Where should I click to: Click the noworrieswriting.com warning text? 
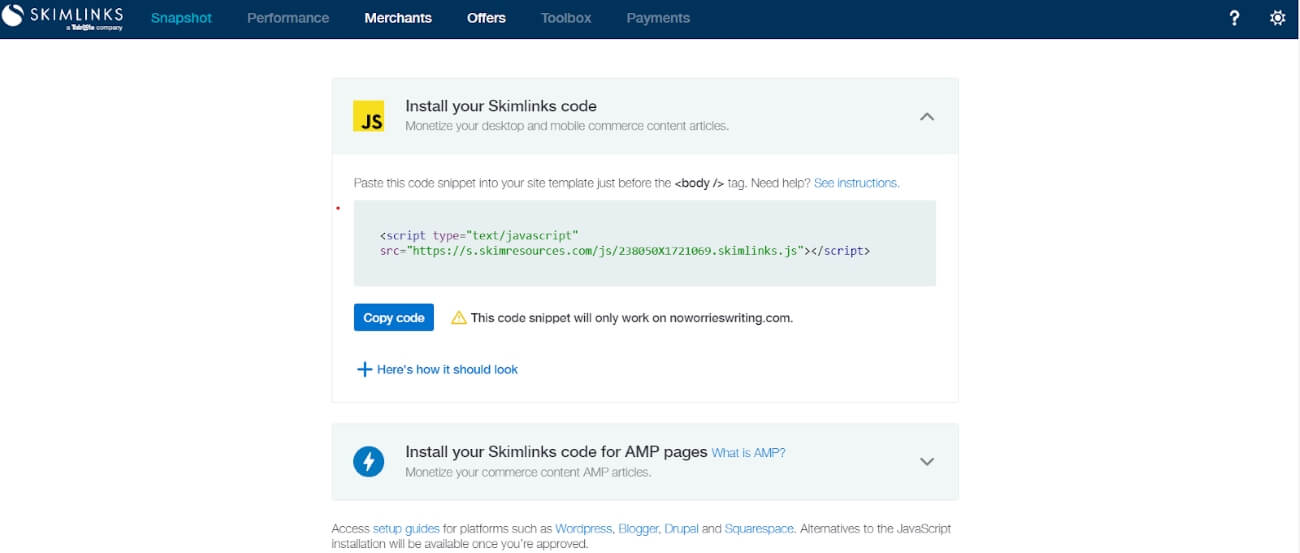click(x=632, y=318)
